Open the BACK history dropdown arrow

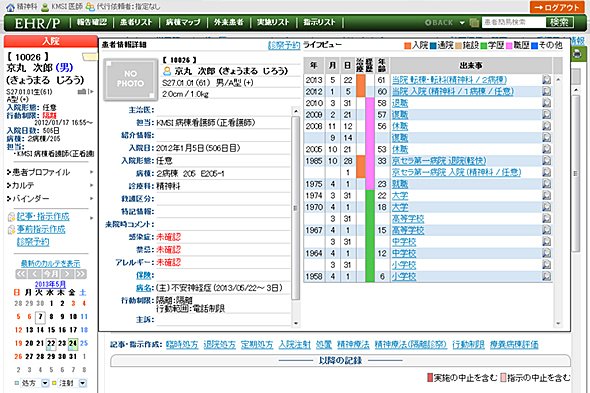462,23
